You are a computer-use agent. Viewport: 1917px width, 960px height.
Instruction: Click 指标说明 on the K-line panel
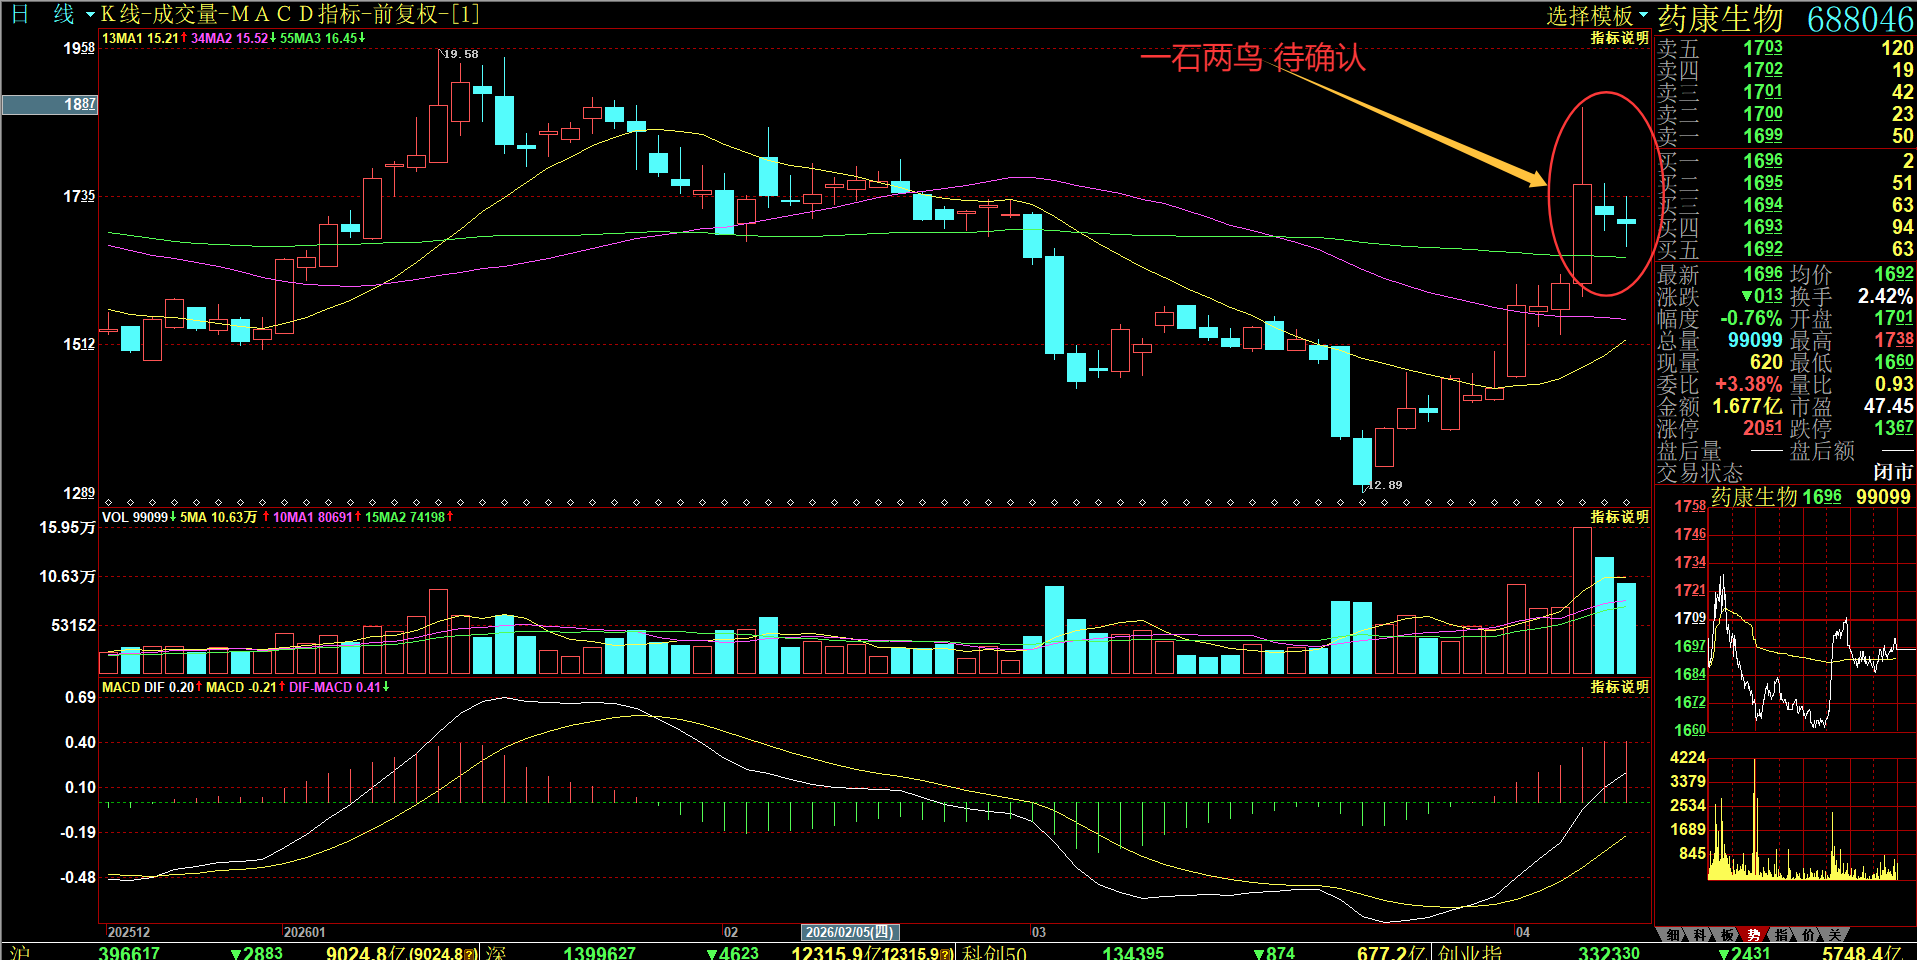tap(1620, 38)
